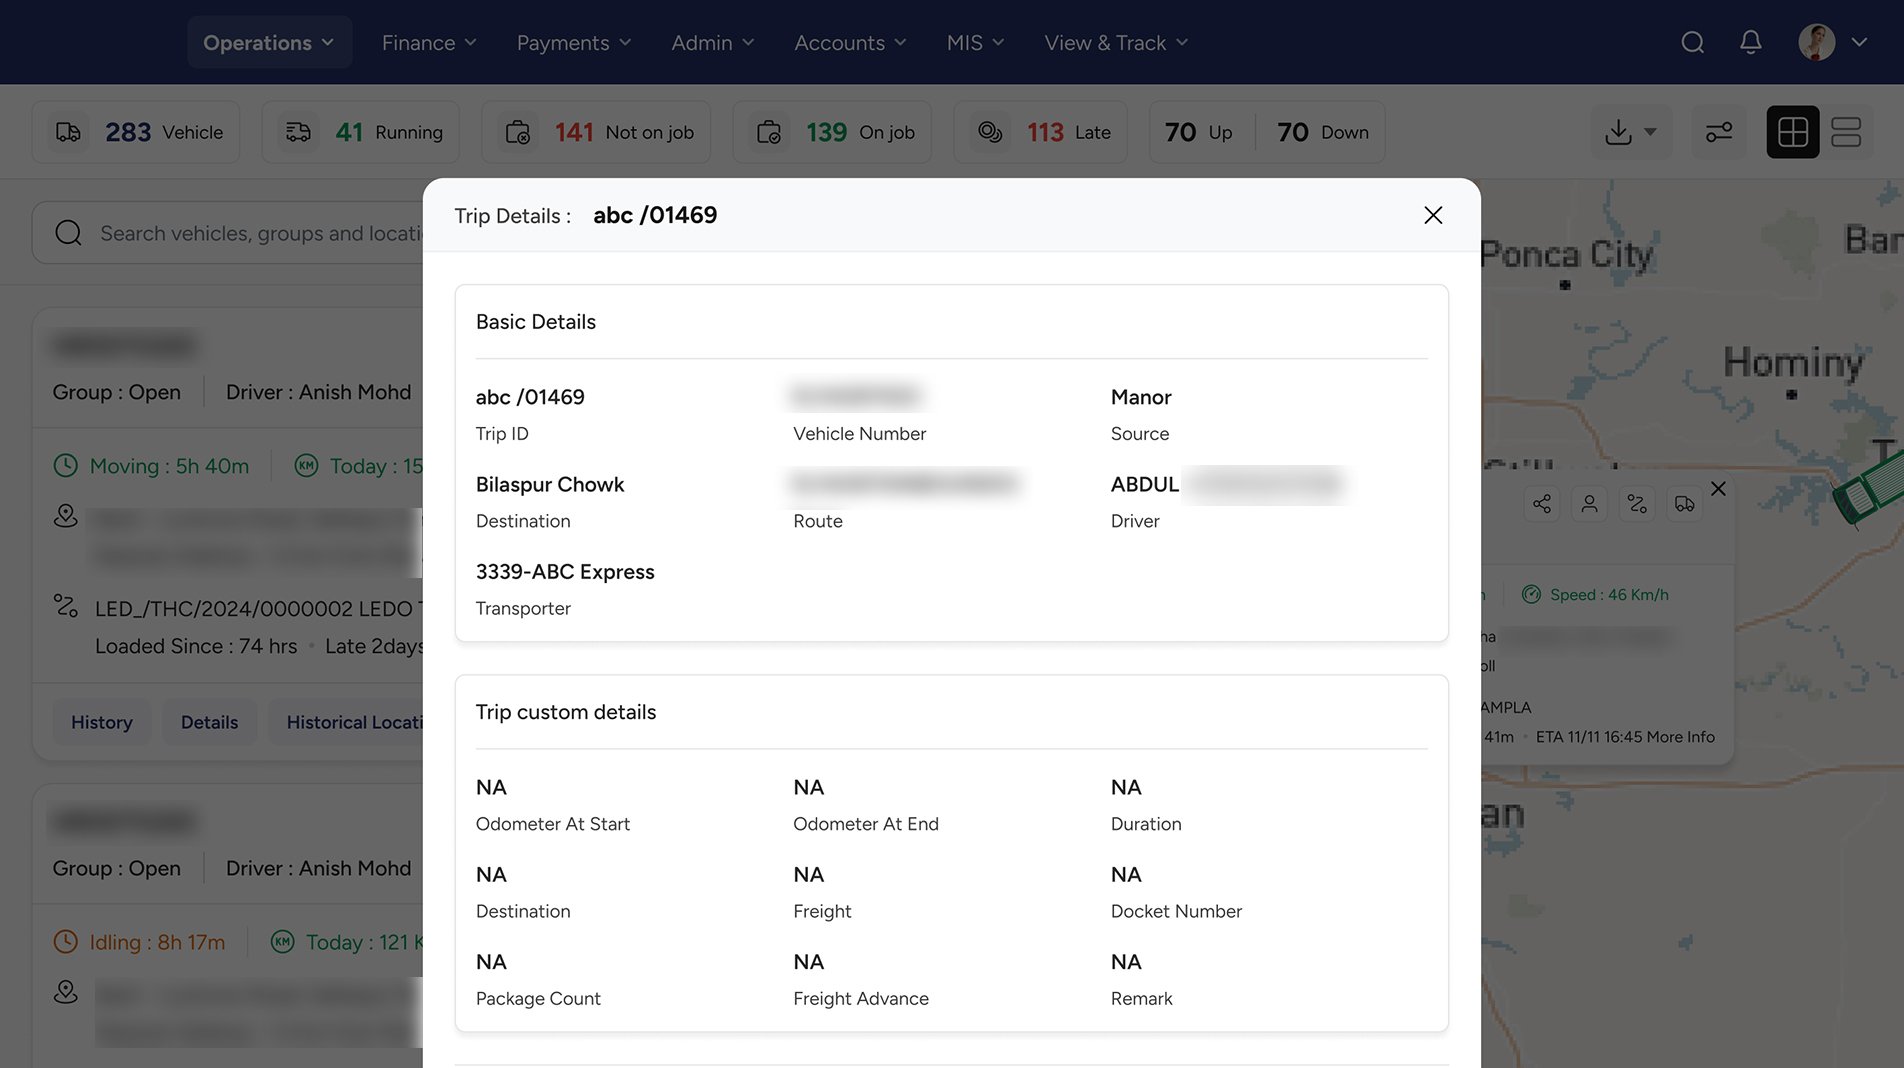
Task: Open the Payments menu
Action: [574, 42]
